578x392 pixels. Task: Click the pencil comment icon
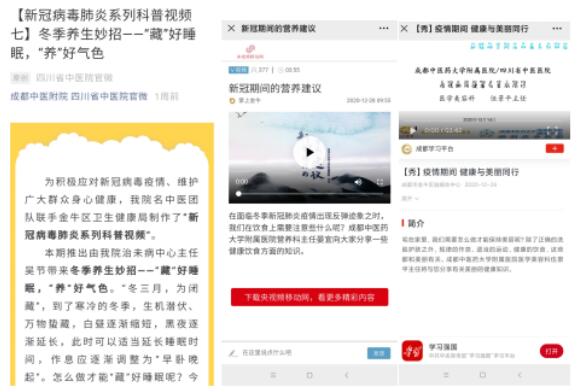[x=233, y=353]
